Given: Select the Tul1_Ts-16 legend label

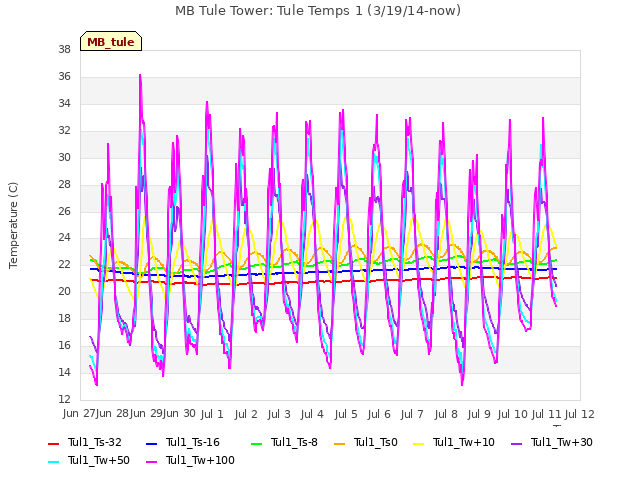Looking at the screenshot, I should pos(193,442).
